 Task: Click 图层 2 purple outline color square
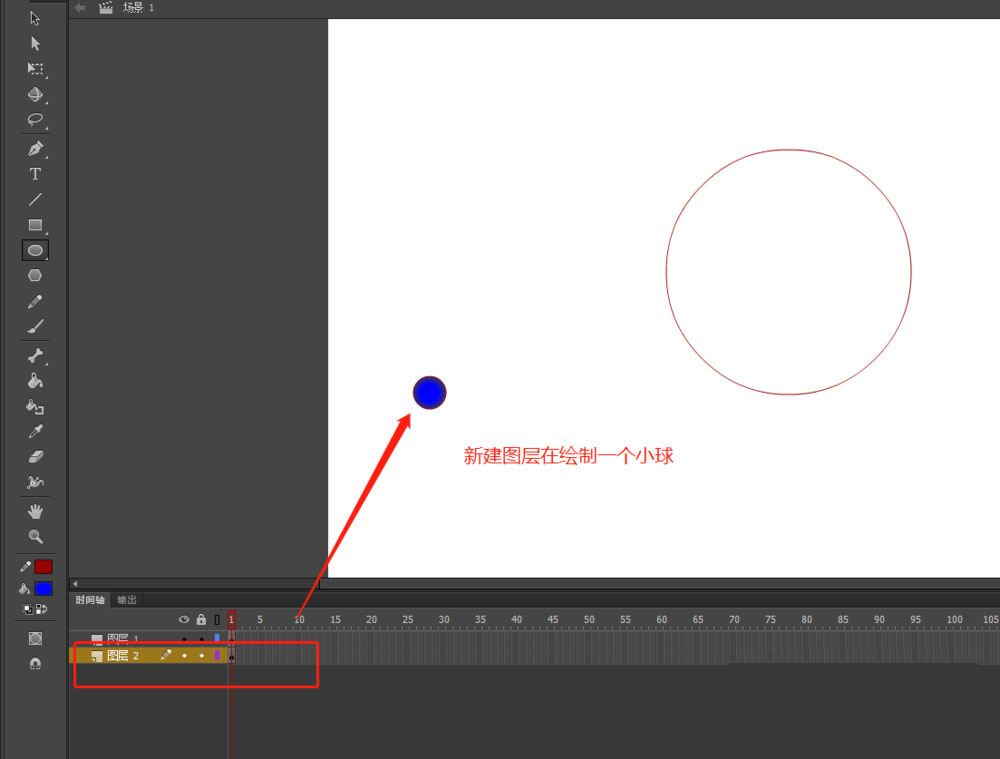(x=217, y=655)
